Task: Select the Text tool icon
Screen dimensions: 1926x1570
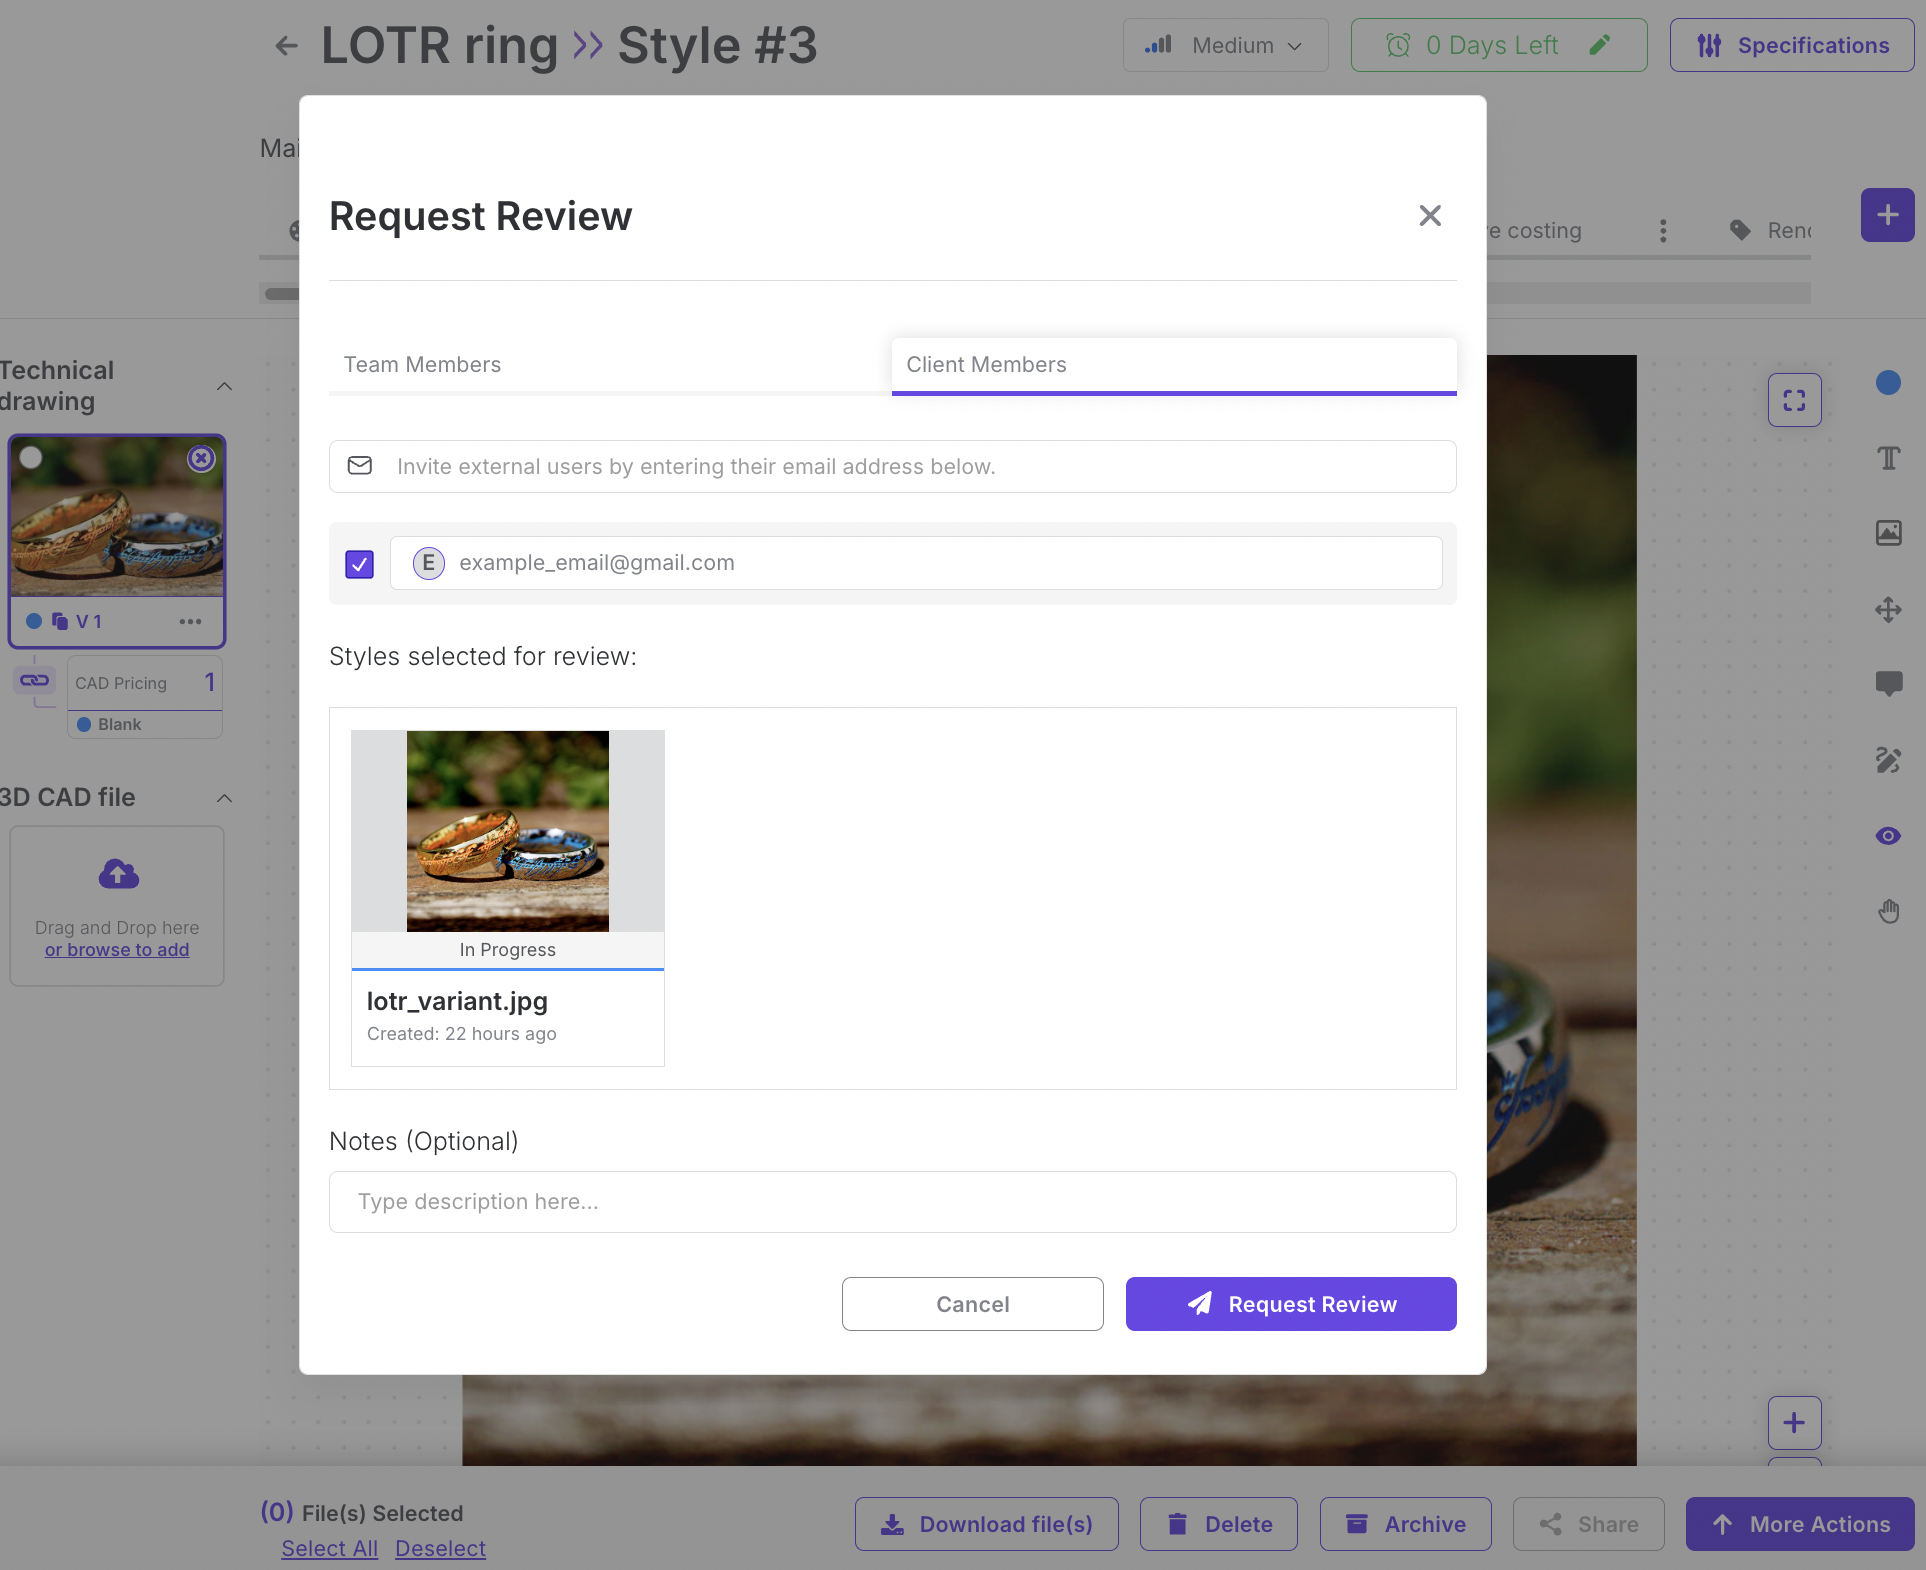Action: click(x=1888, y=458)
